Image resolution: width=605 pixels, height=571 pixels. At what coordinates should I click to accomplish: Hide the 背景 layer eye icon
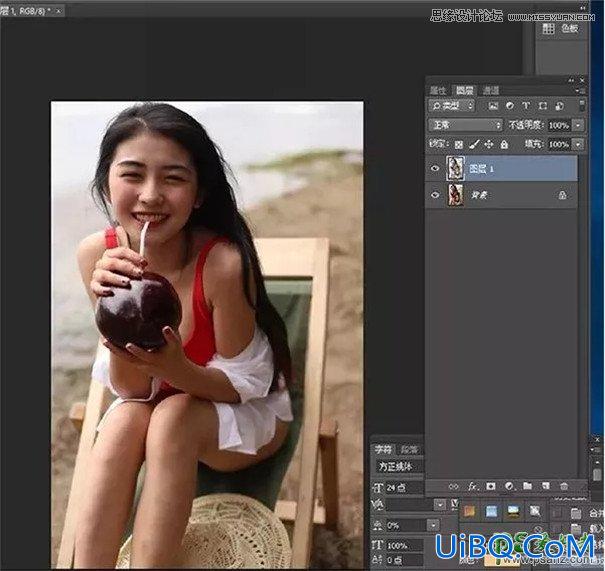pos(435,195)
